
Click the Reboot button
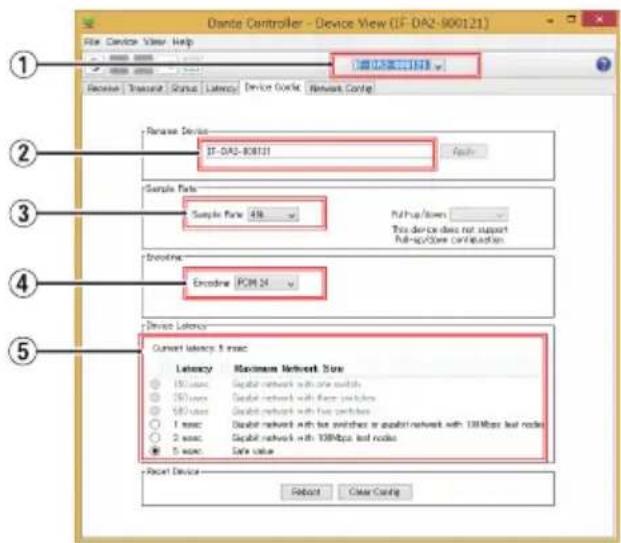pyautogui.click(x=306, y=492)
